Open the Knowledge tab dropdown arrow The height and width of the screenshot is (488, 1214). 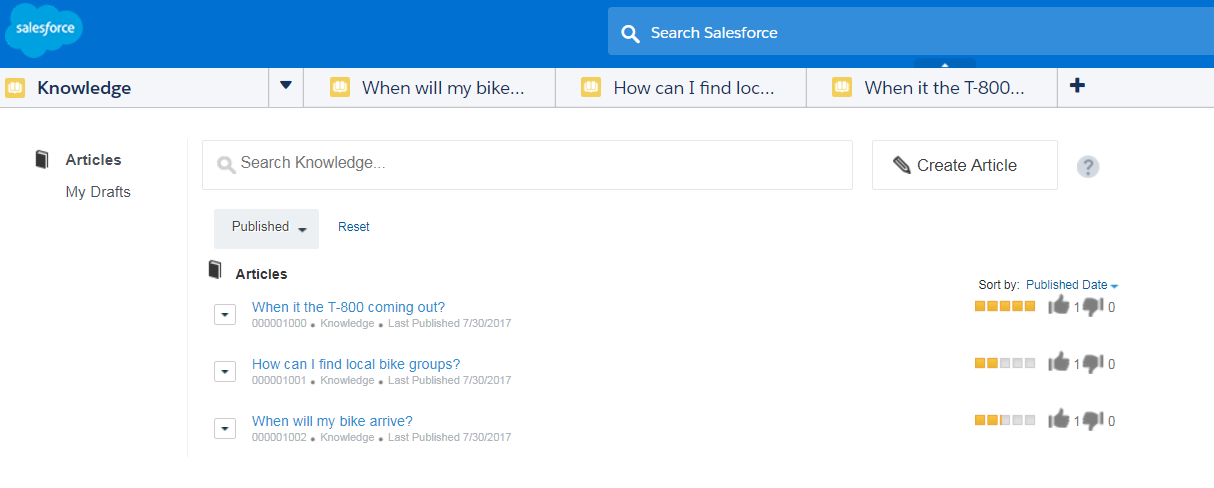point(286,86)
